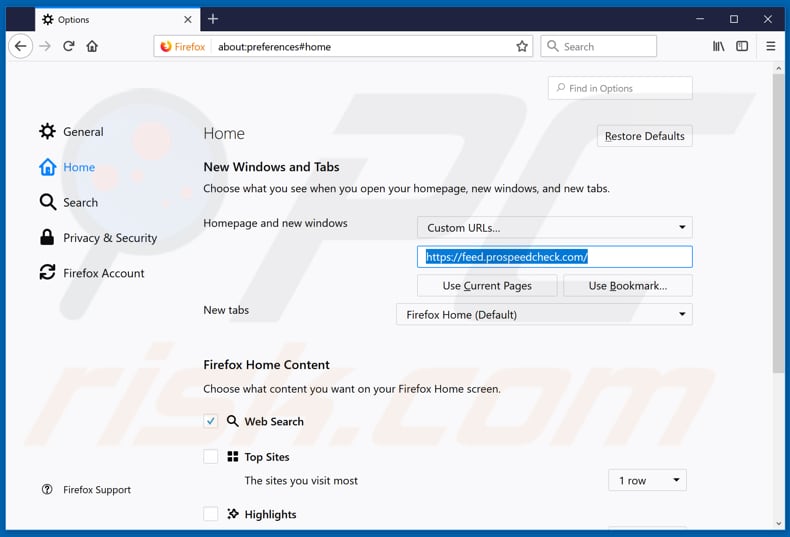Screen dimensions: 790x537
Task: Open the Custom URLs homepage dropdown
Action: 555,228
